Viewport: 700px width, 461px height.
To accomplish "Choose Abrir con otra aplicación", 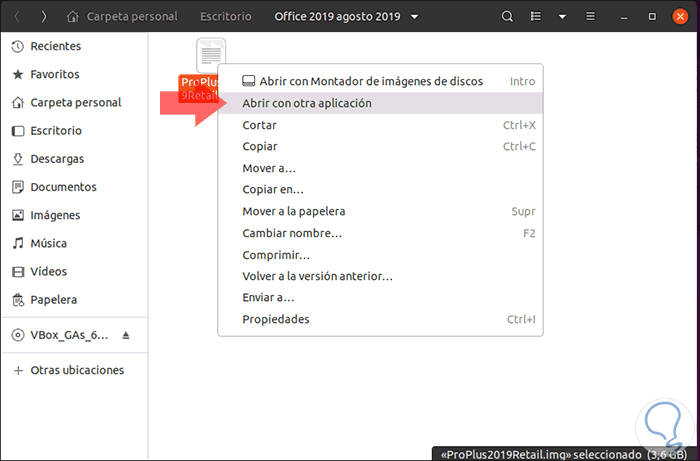I will click(x=307, y=103).
